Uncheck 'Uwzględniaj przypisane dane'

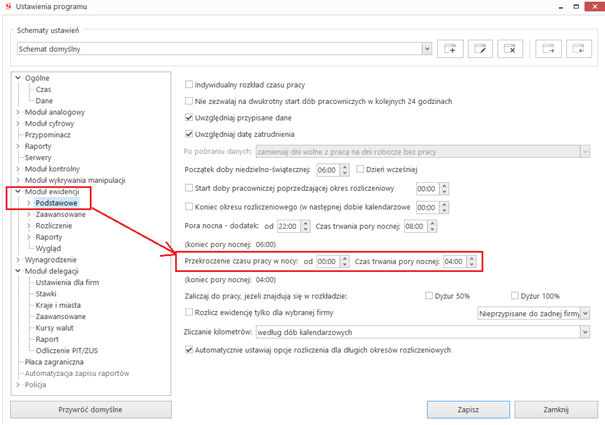click(x=190, y=117)
